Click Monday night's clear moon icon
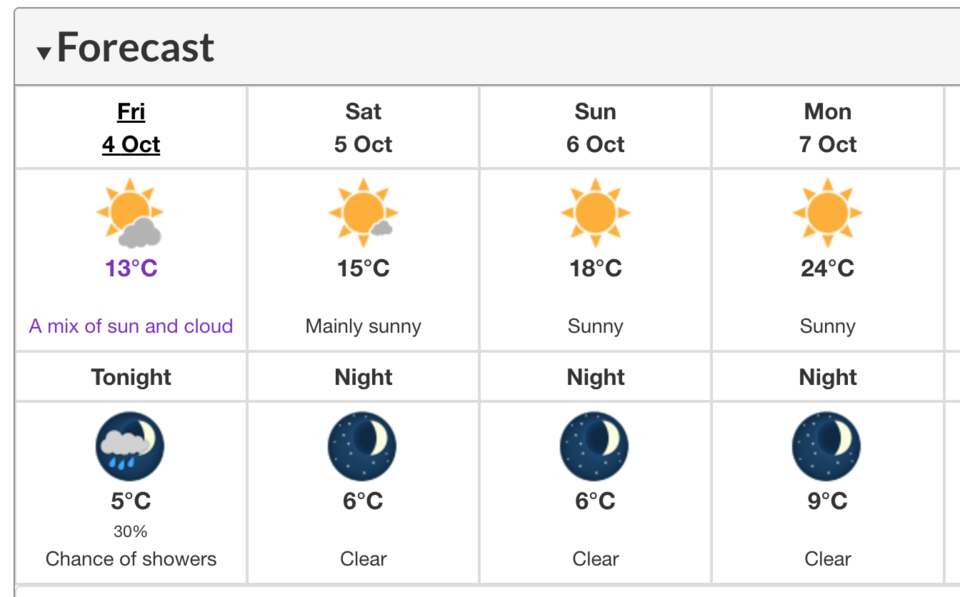Screen dimensions: 960x597 click(827, 446)
